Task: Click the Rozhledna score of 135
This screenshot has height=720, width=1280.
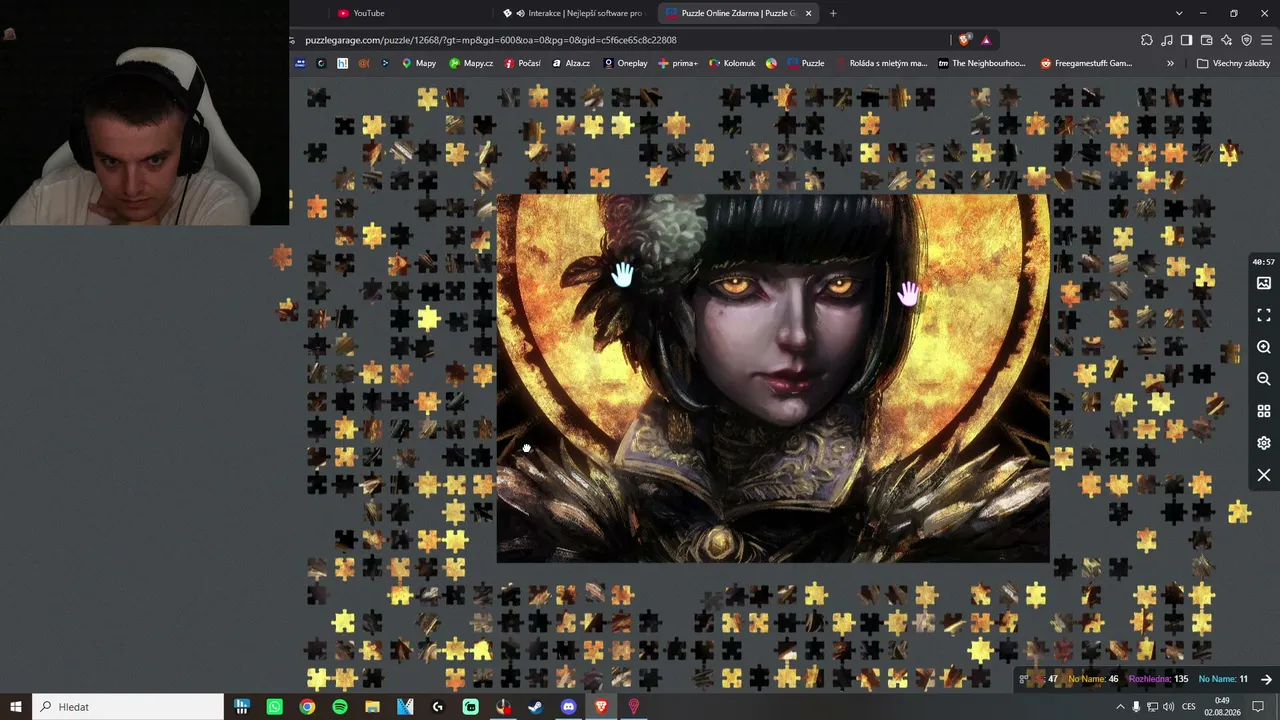Action: [x=1158, y=680]
